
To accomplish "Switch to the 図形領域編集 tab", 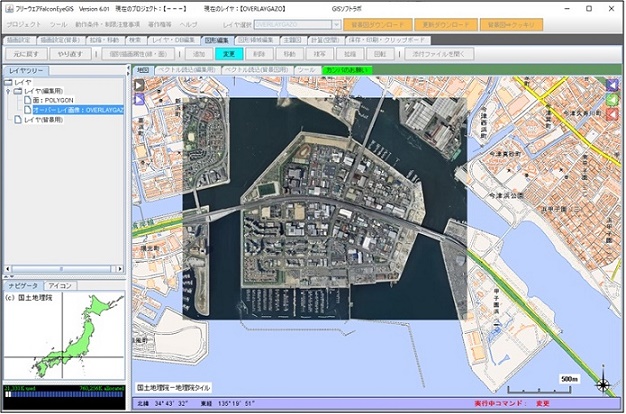I will point(256,40).
